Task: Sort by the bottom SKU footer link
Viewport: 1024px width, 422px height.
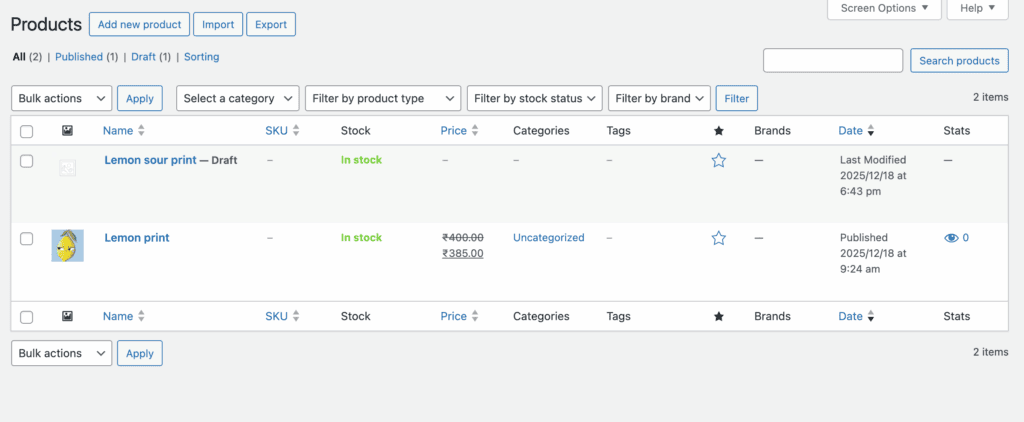Action: (276, 316)
